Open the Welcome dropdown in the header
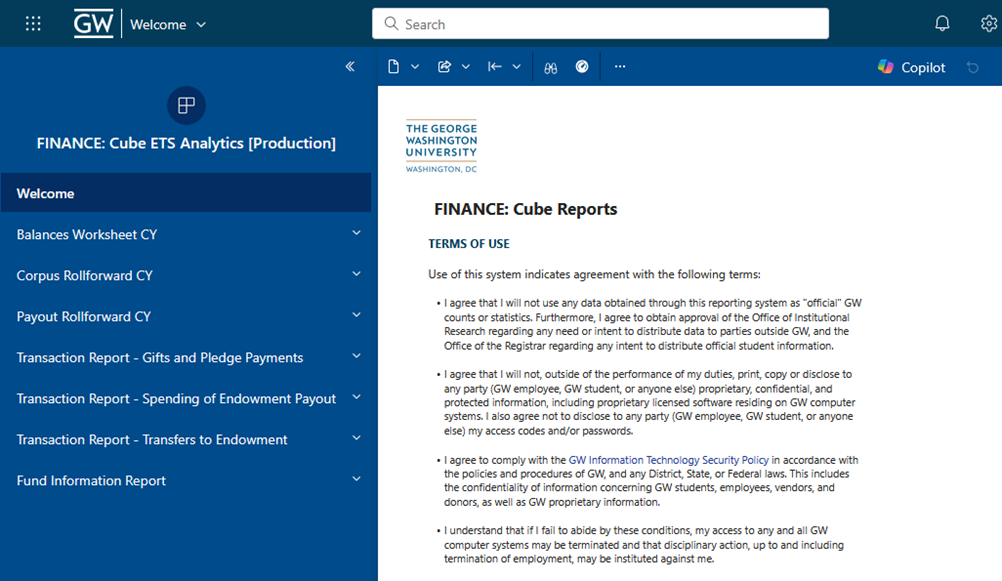Screen dimensions: 1002x581 point(201,24)
